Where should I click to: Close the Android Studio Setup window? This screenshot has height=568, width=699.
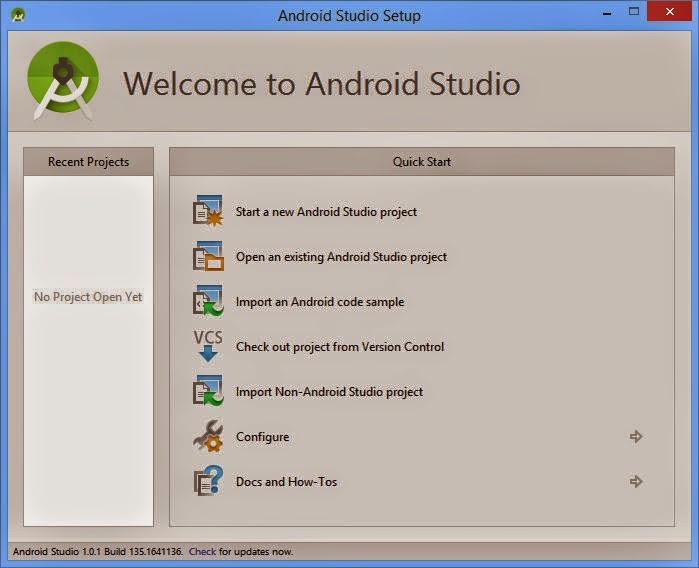670,12
